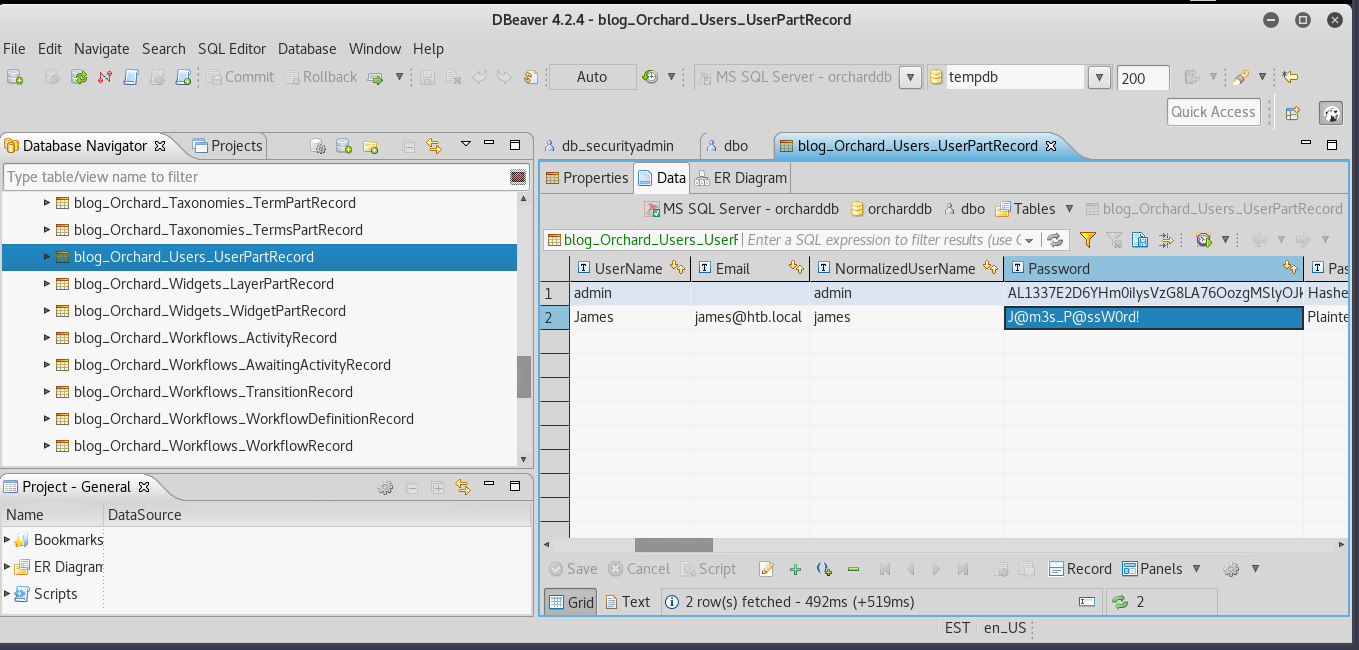The width and height of the screenshot is (1359, 650).
Task: Click refresh icon in status bar
Action: 1120,602
